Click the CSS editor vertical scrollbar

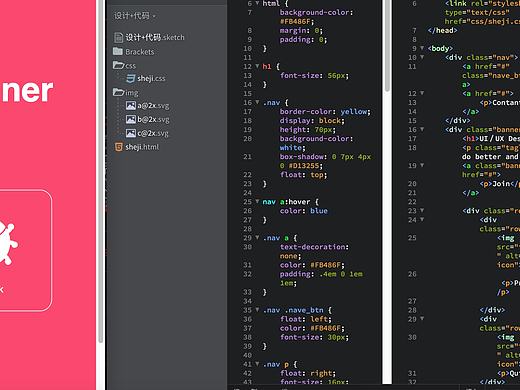click(x=387, y=45)
